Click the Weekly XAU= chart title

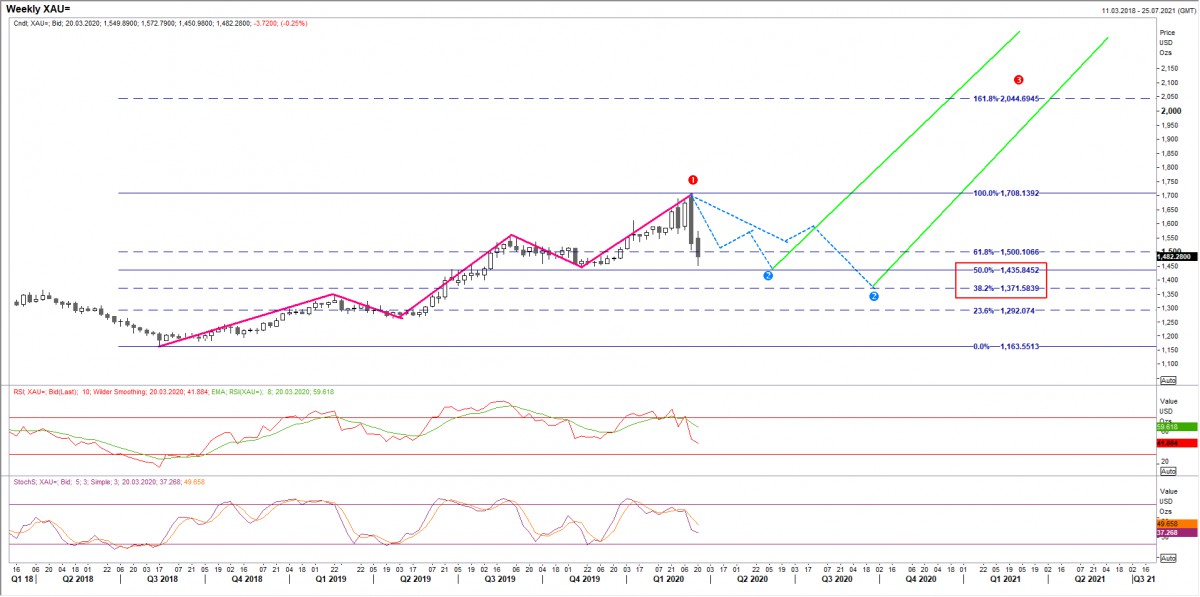coord(39,8)
